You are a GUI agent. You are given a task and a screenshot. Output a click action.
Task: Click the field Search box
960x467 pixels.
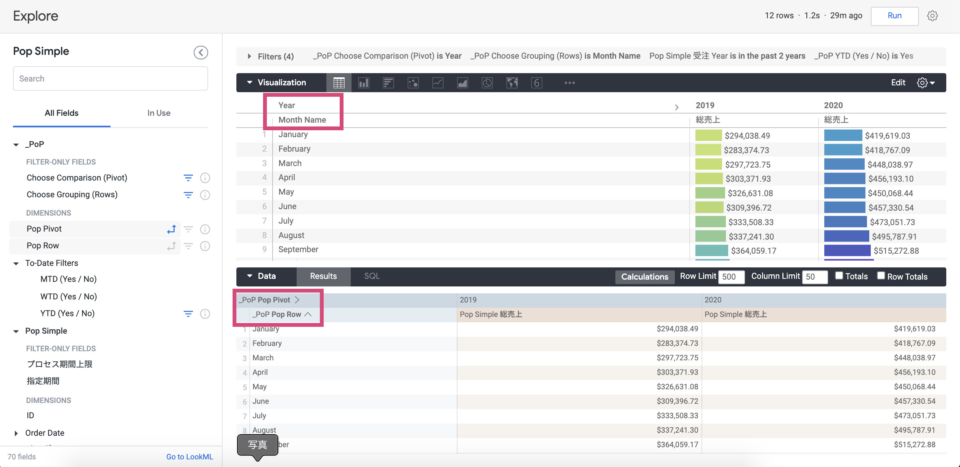pos(110,78)
